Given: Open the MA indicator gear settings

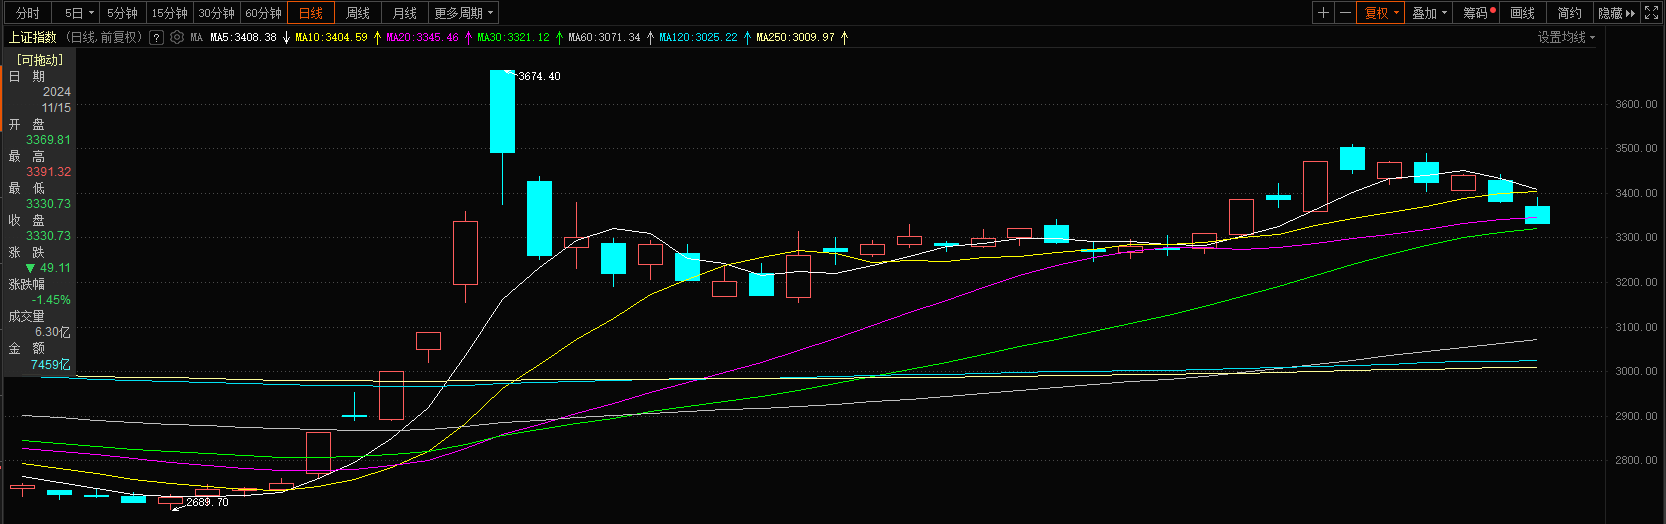Looking at the screenshot, I should (177, 37).
